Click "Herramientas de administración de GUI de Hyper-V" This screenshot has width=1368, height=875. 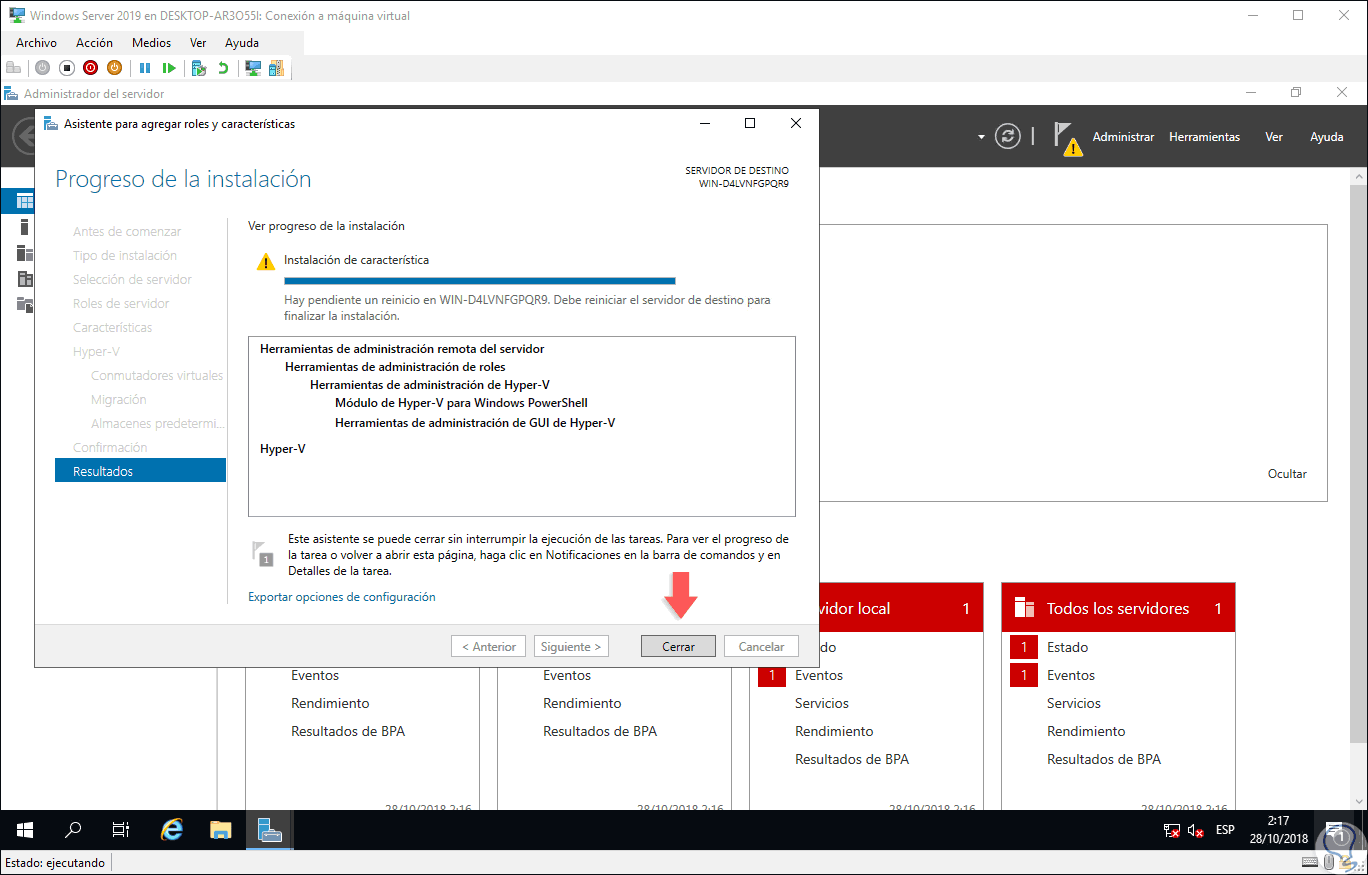tap(475, 423)
